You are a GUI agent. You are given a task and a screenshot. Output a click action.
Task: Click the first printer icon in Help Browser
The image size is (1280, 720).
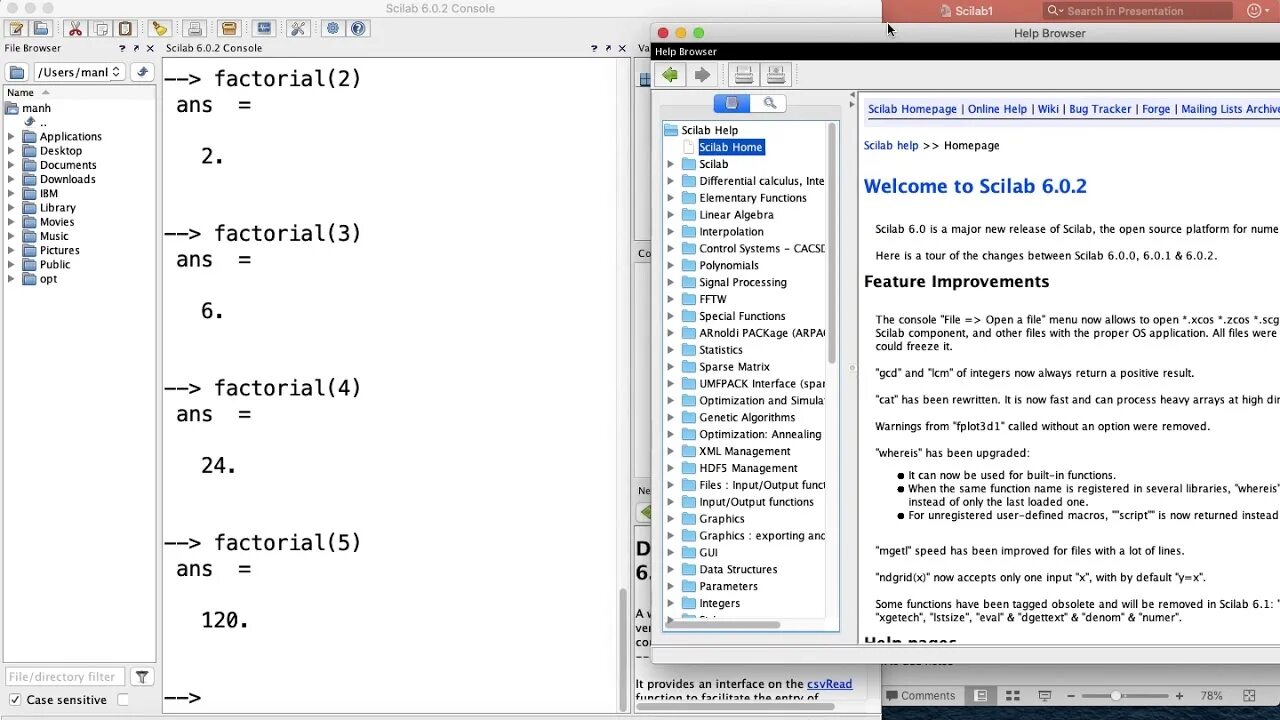743,75
